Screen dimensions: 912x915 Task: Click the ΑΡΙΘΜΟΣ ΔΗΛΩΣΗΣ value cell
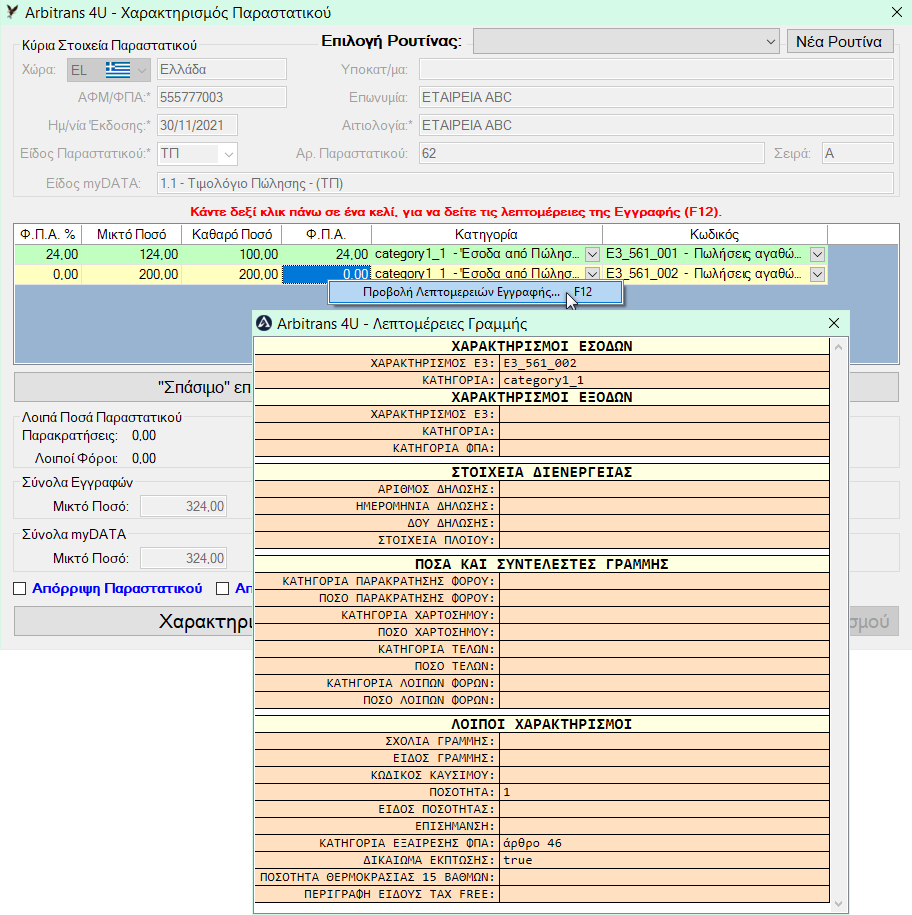[x=664, y=489]
